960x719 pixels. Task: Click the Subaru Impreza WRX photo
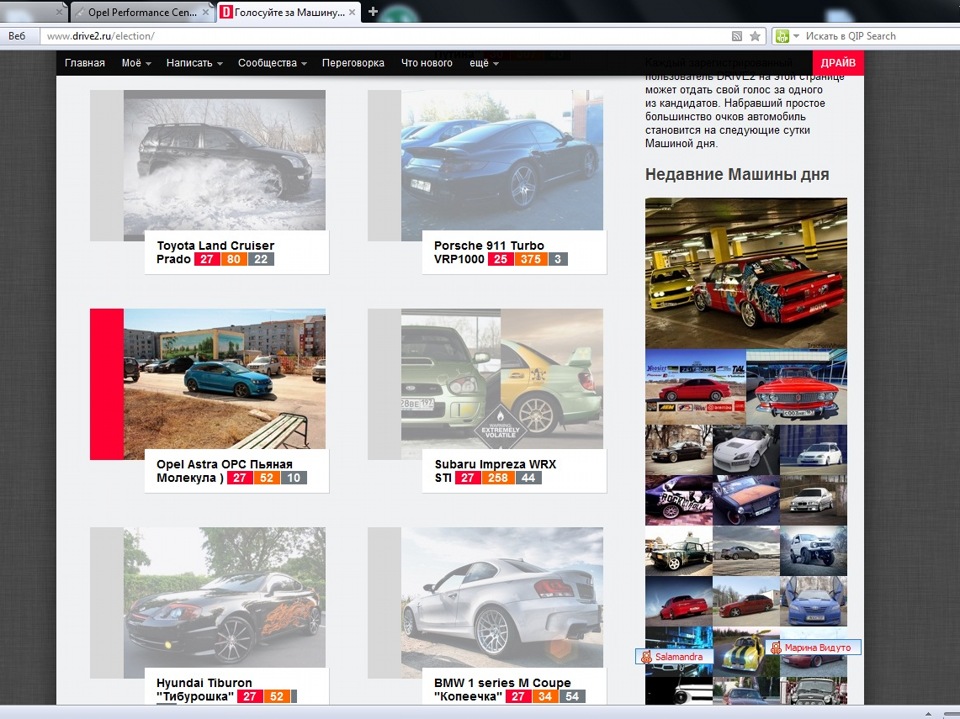click(502, 379)
